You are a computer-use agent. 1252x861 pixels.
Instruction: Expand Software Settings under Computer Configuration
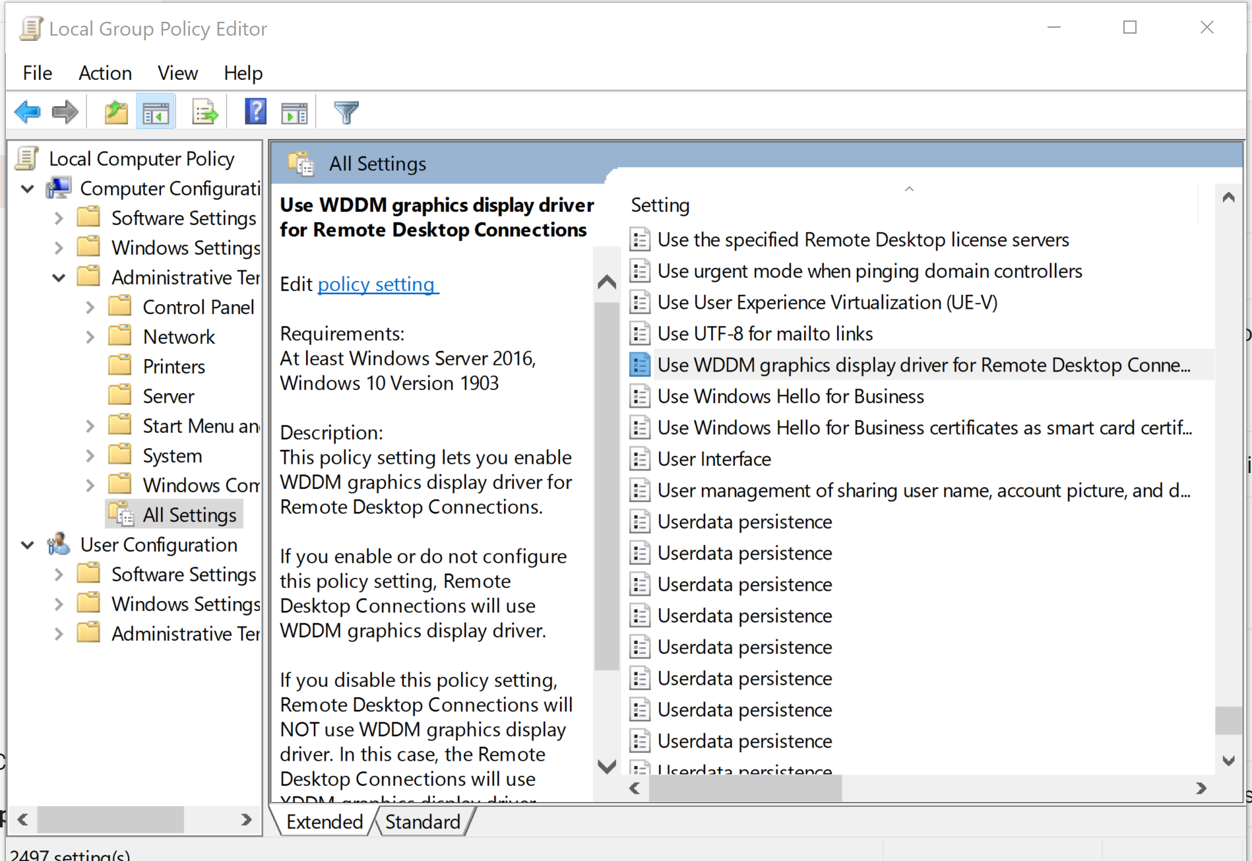click(59, 218)
